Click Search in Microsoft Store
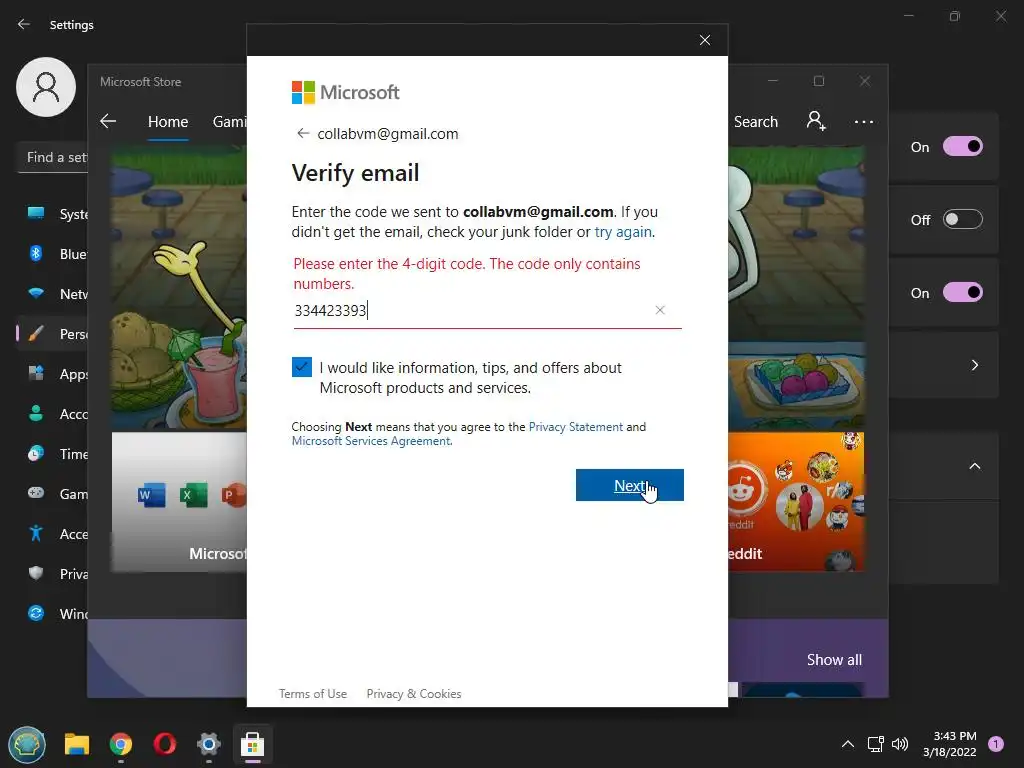This screenshot has height=768, width=1024. [x=756, y=121]
